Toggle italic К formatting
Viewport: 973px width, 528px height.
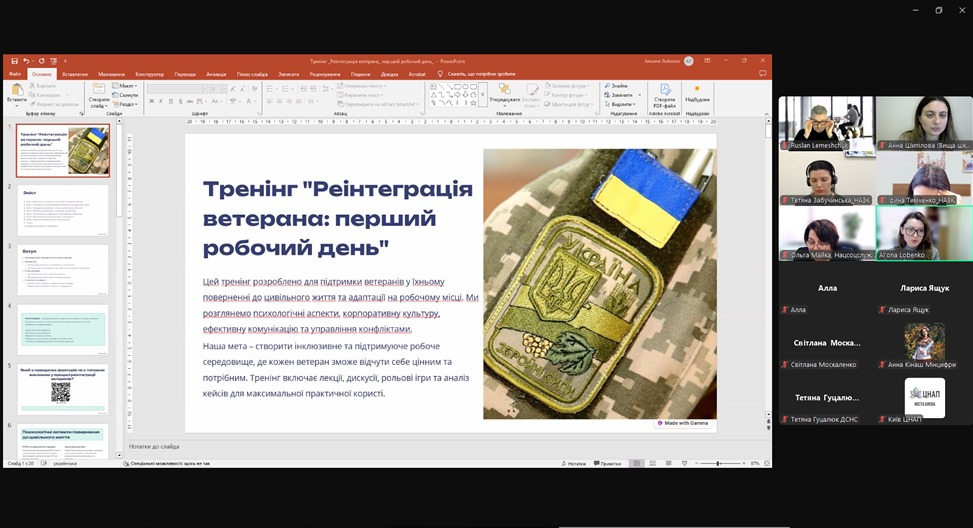click(x=161, y=101)
